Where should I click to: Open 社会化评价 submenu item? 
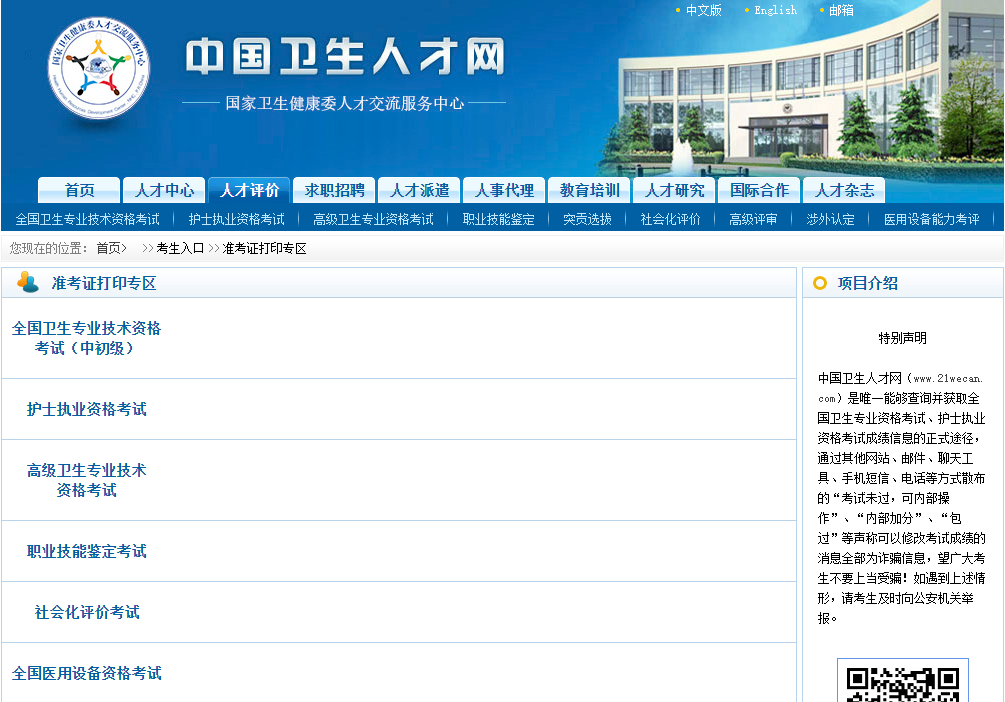670,219
